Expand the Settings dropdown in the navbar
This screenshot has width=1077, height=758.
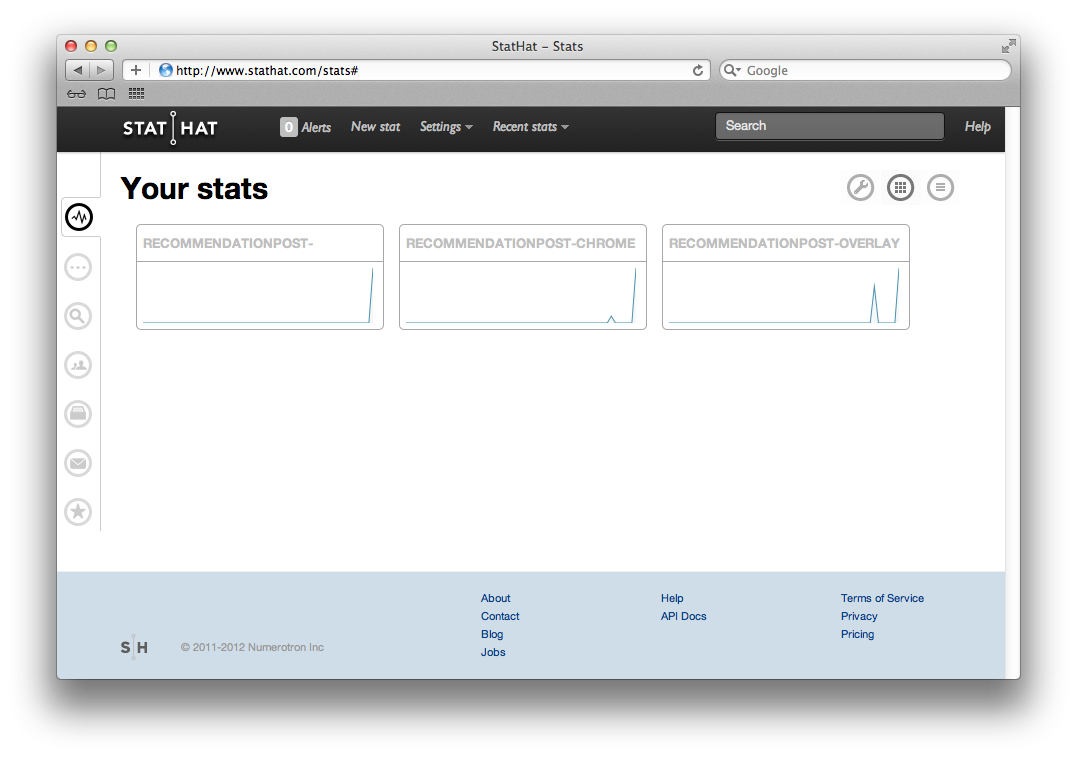[x=446, y=126]
